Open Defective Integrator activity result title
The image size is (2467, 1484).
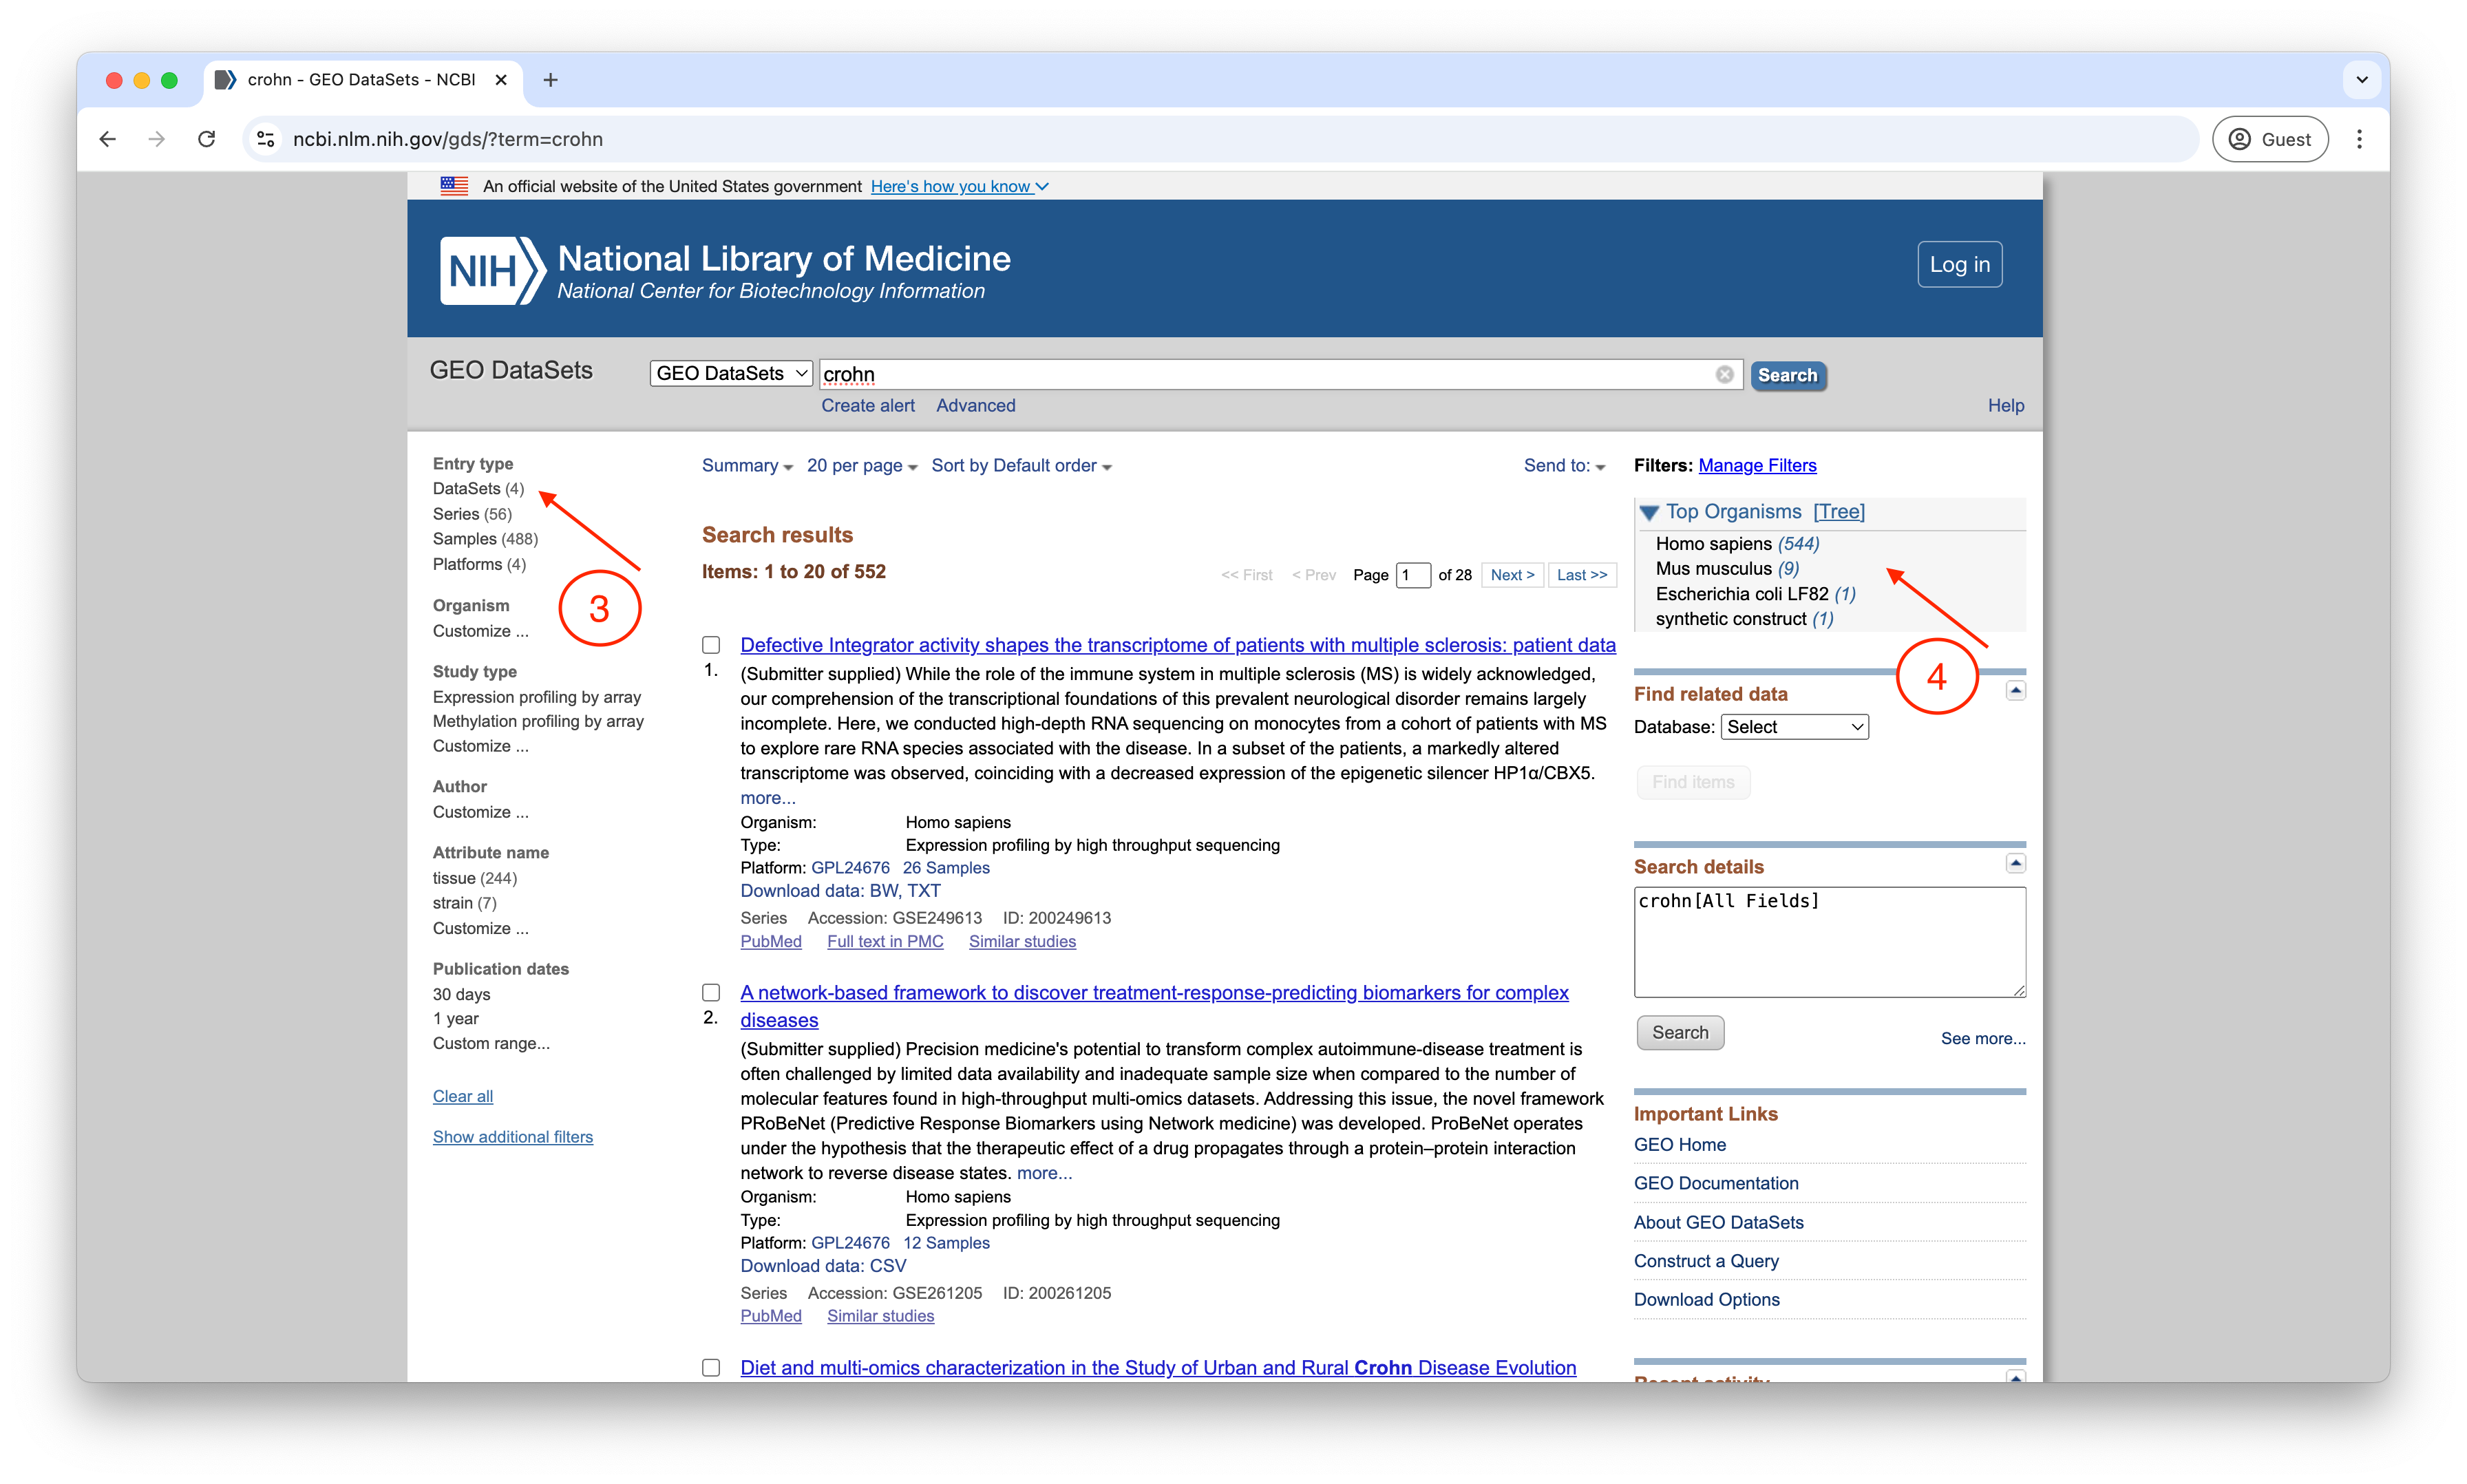[1177, 645]
